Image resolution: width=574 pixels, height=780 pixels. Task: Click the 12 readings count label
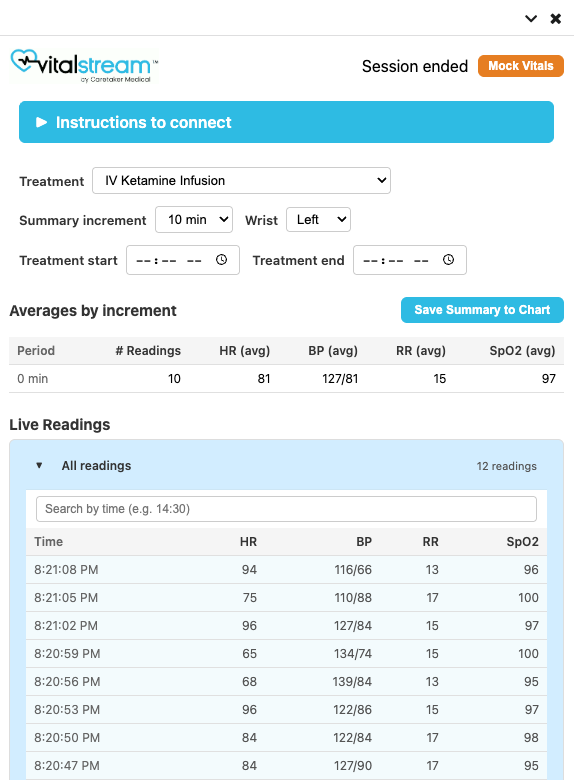tap(507, 466)
